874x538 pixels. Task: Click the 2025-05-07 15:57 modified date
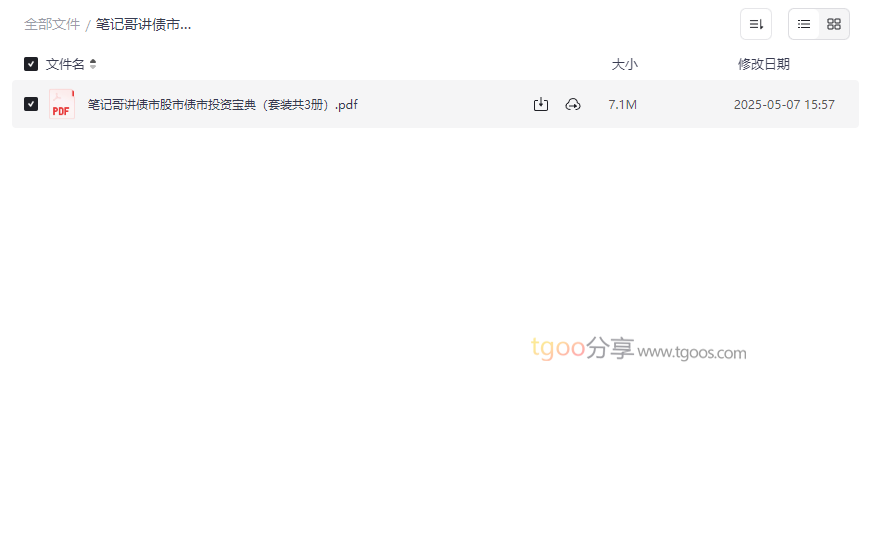coord(783,104)
